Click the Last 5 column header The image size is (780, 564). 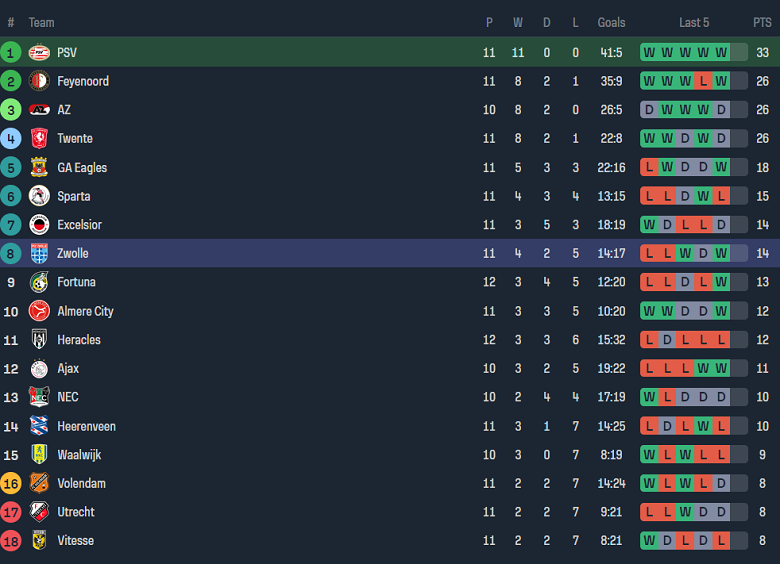coord(694,22)
